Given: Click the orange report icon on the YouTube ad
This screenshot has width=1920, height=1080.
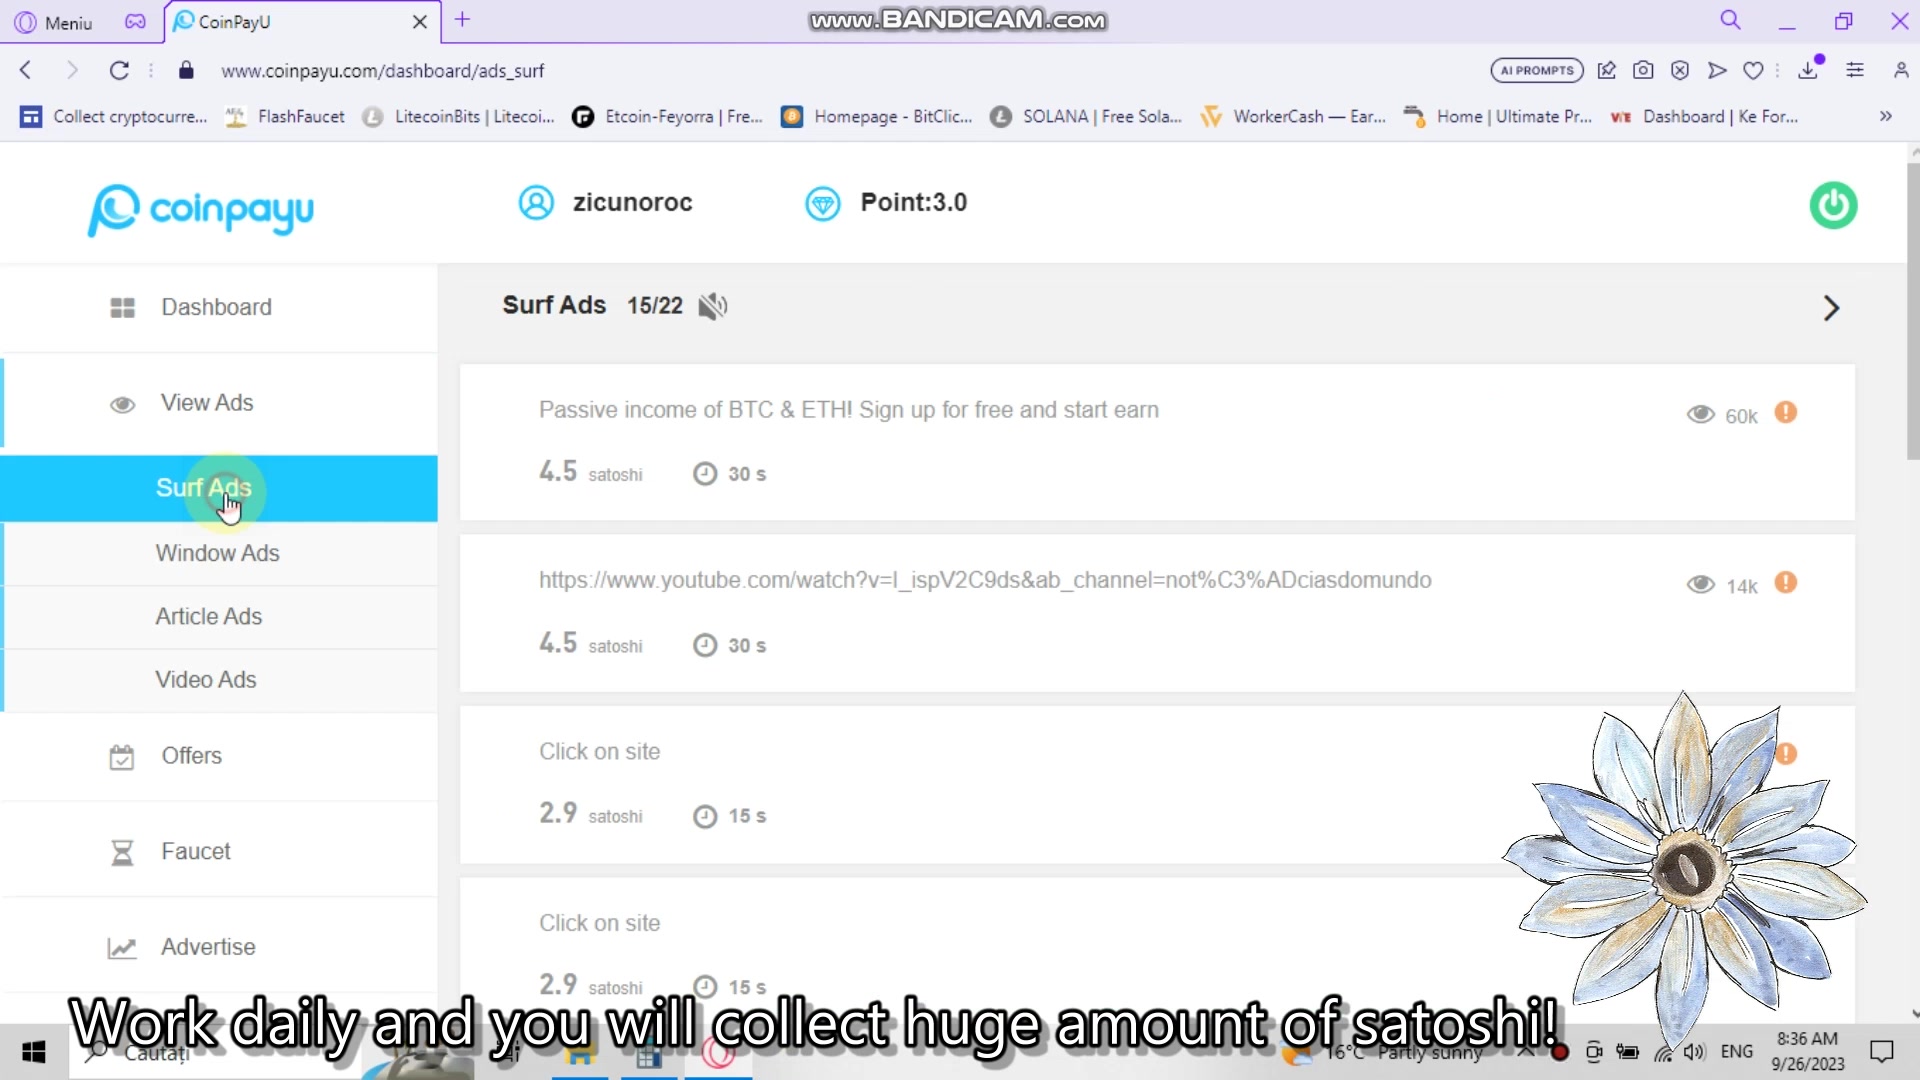Looking at the screenshot, I should point(1786,583).
